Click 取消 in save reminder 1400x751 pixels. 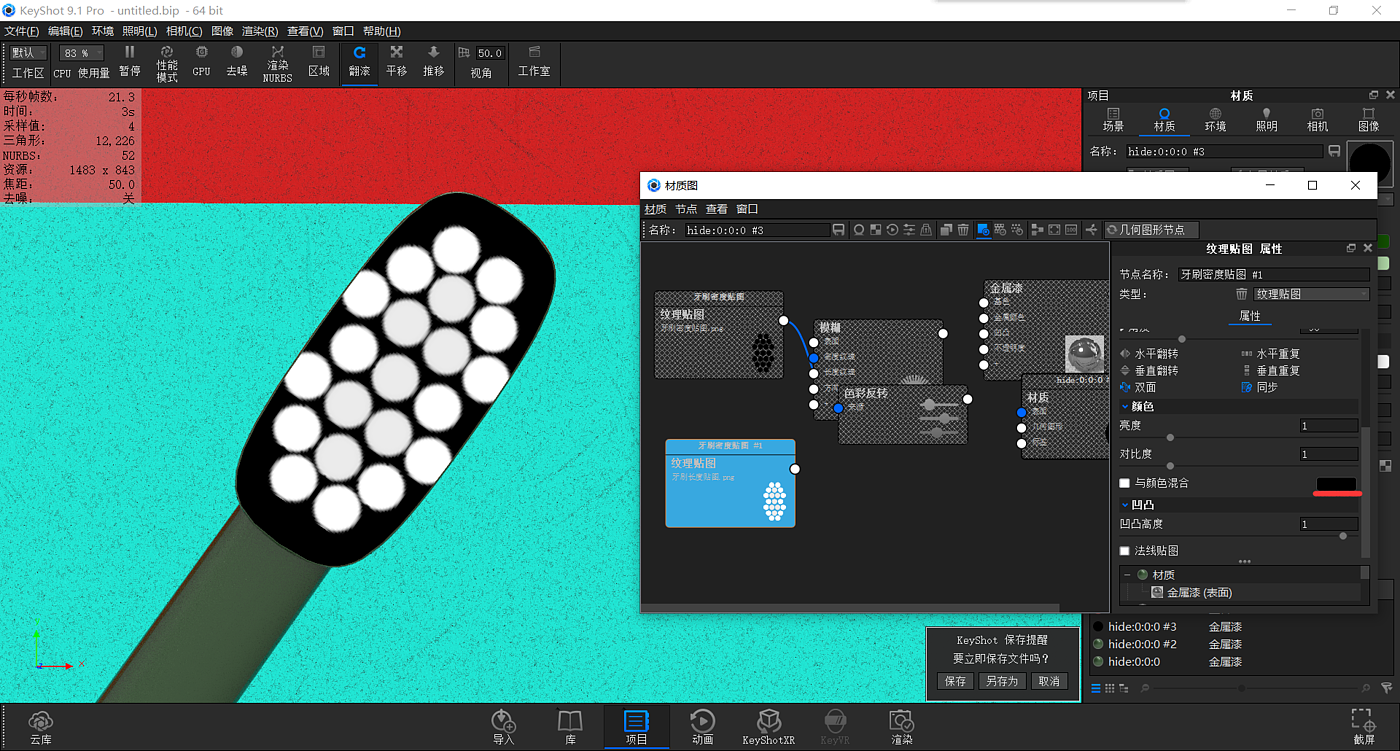coord(1048,681)
